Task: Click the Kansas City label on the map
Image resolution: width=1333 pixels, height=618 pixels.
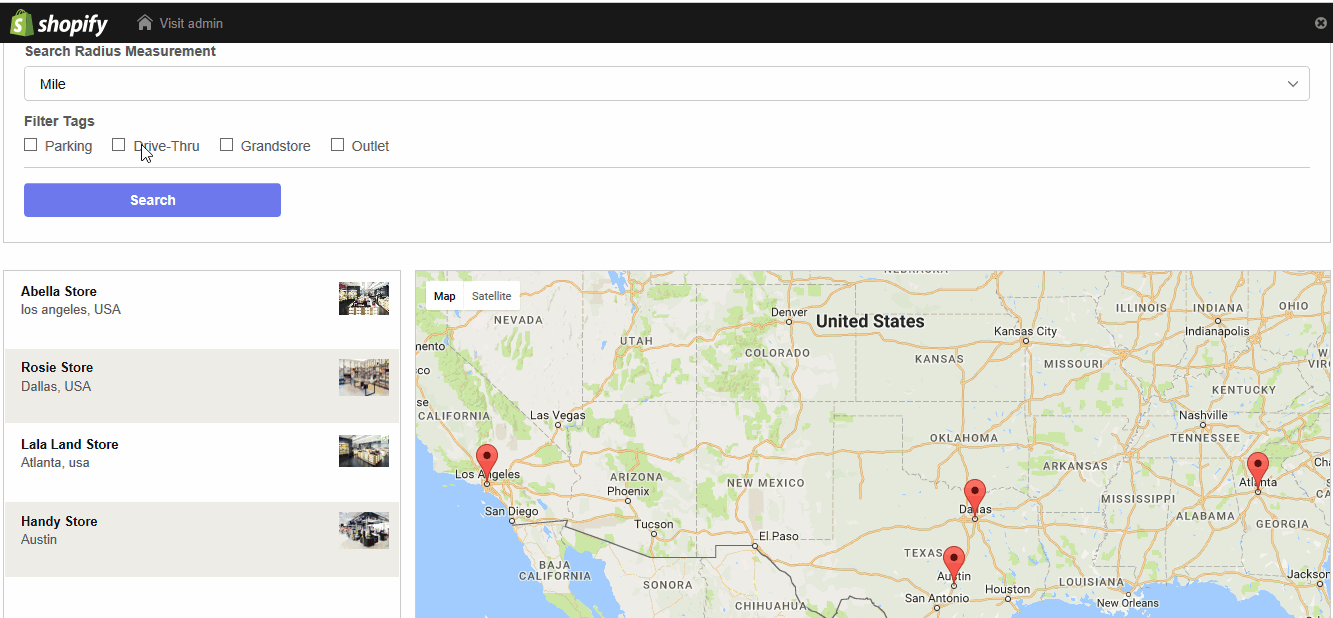Action: (1025, 331)
